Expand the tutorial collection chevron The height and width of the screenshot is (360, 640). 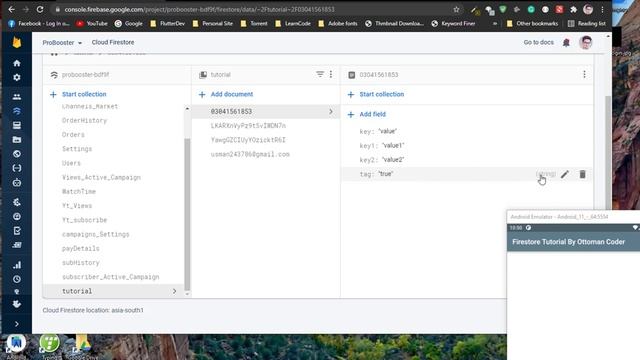coord(174,291)
